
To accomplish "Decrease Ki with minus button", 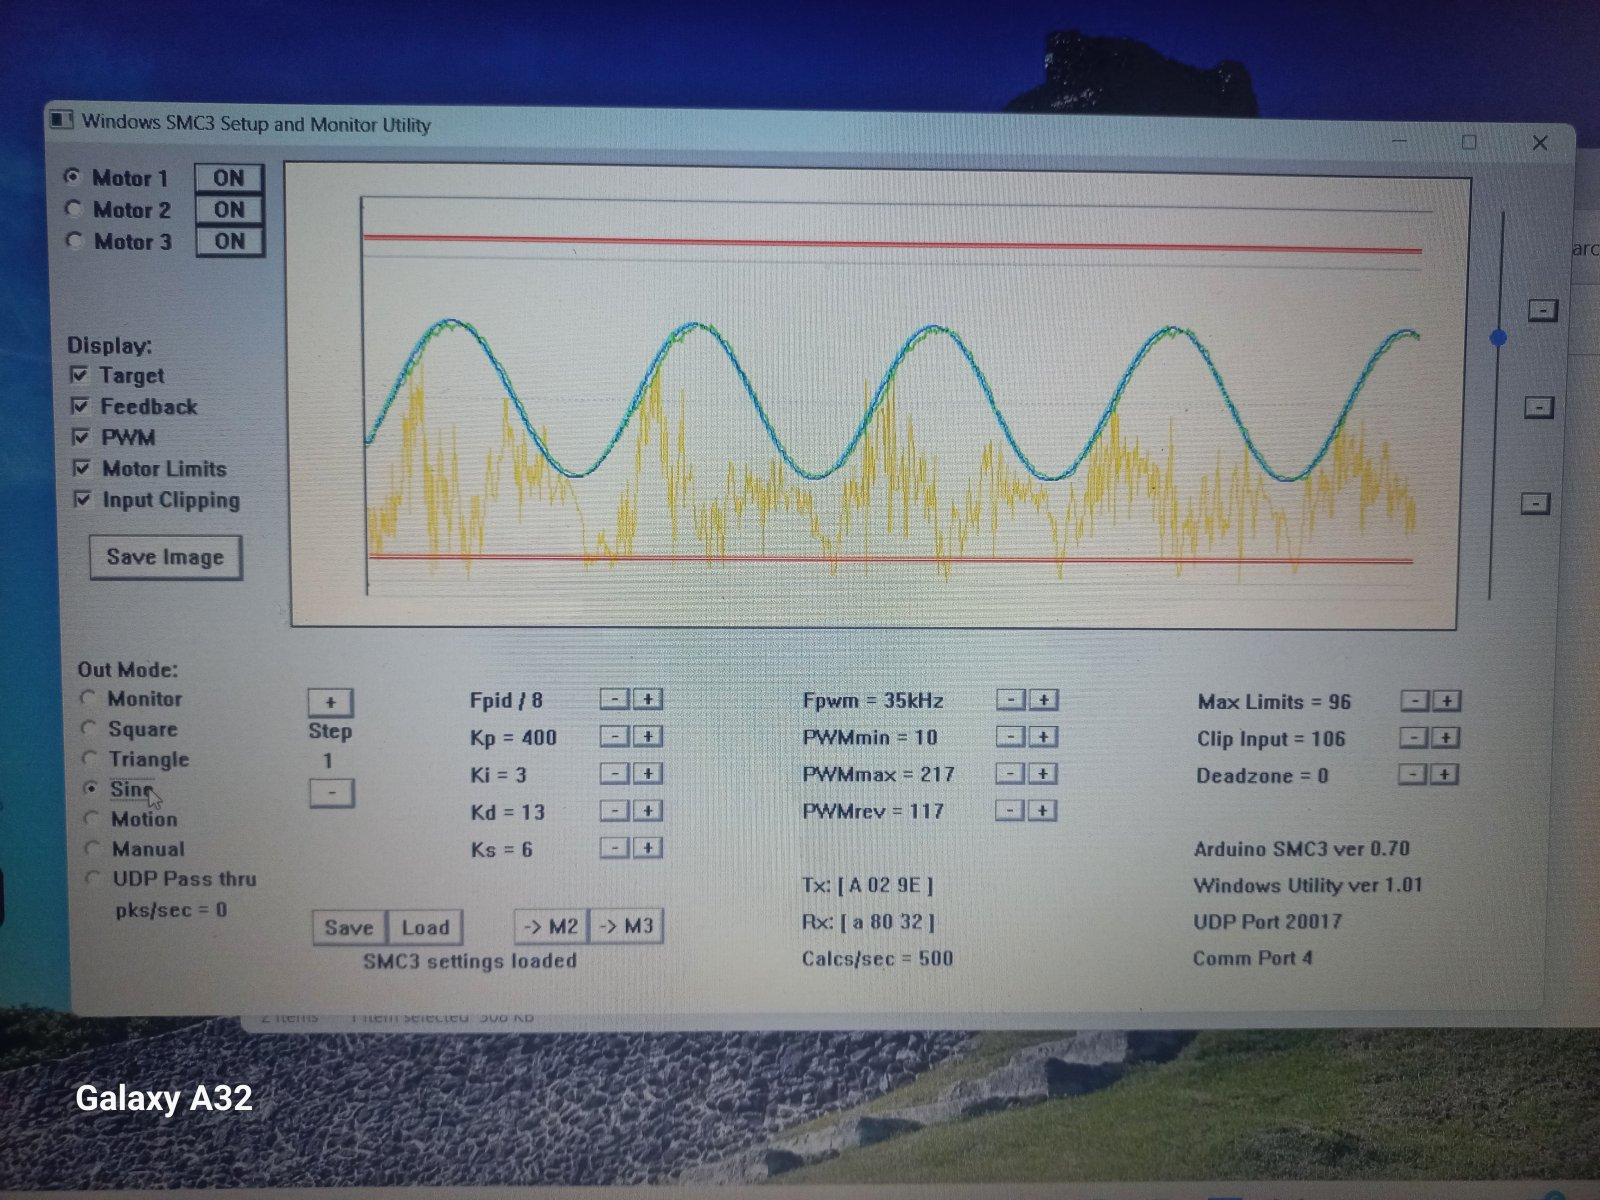I will click(615, 773).
